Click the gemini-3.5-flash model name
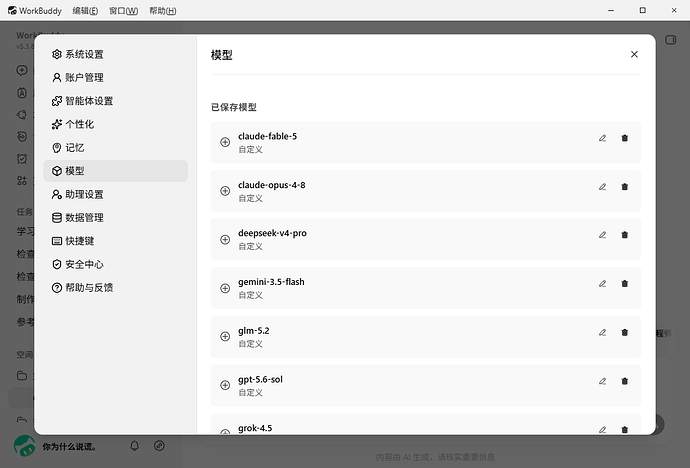 271,282
